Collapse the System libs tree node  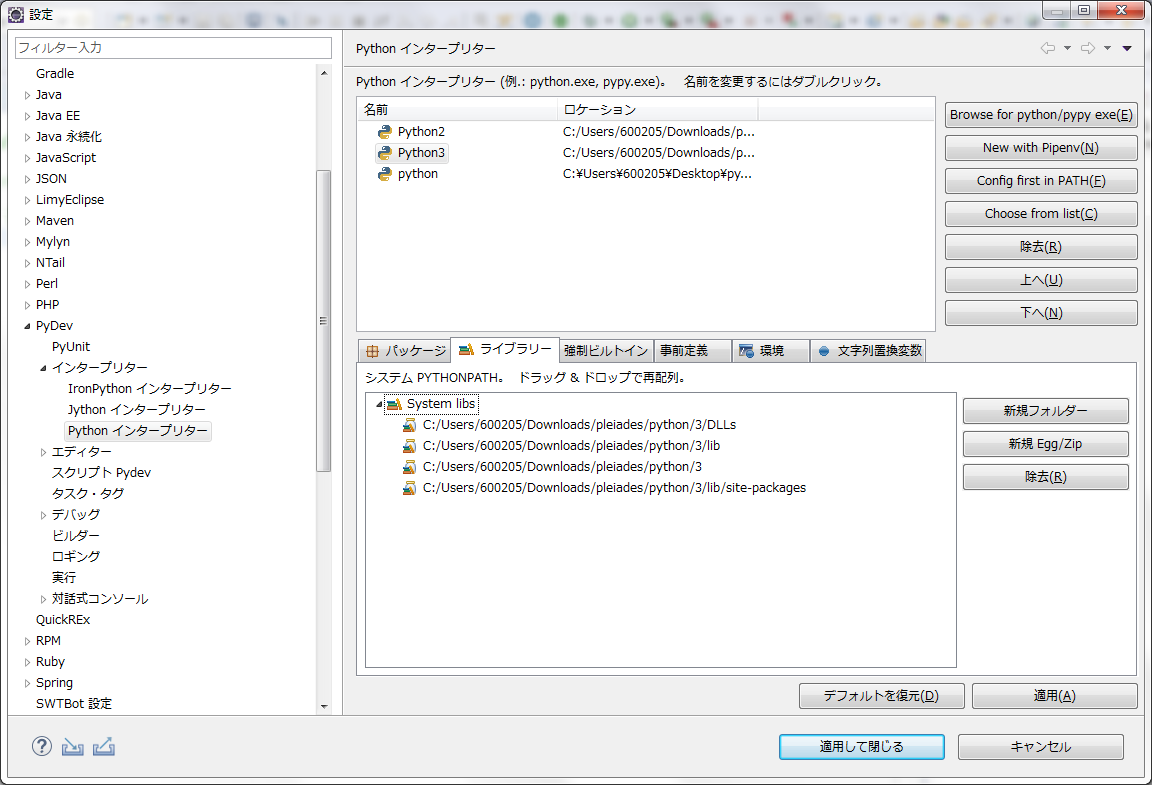379,405
